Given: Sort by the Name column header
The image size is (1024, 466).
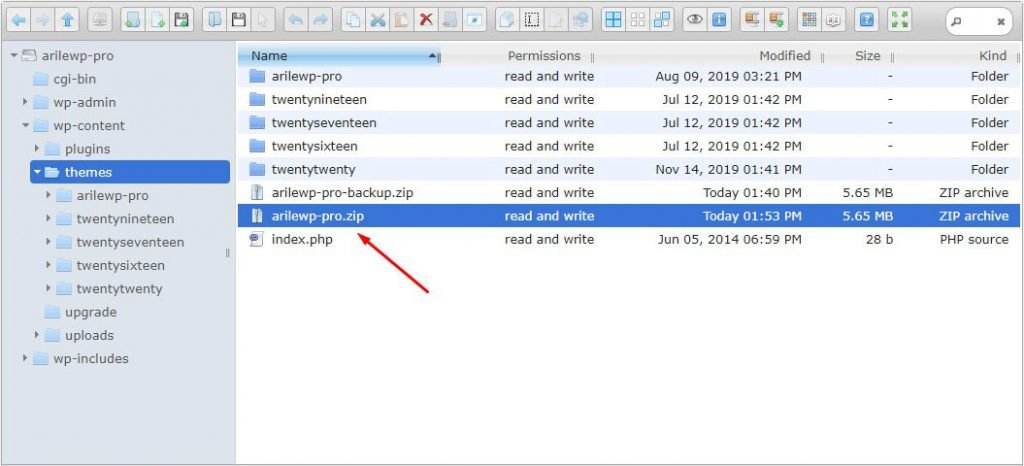Looking at the screenshot, I should 339,56.
